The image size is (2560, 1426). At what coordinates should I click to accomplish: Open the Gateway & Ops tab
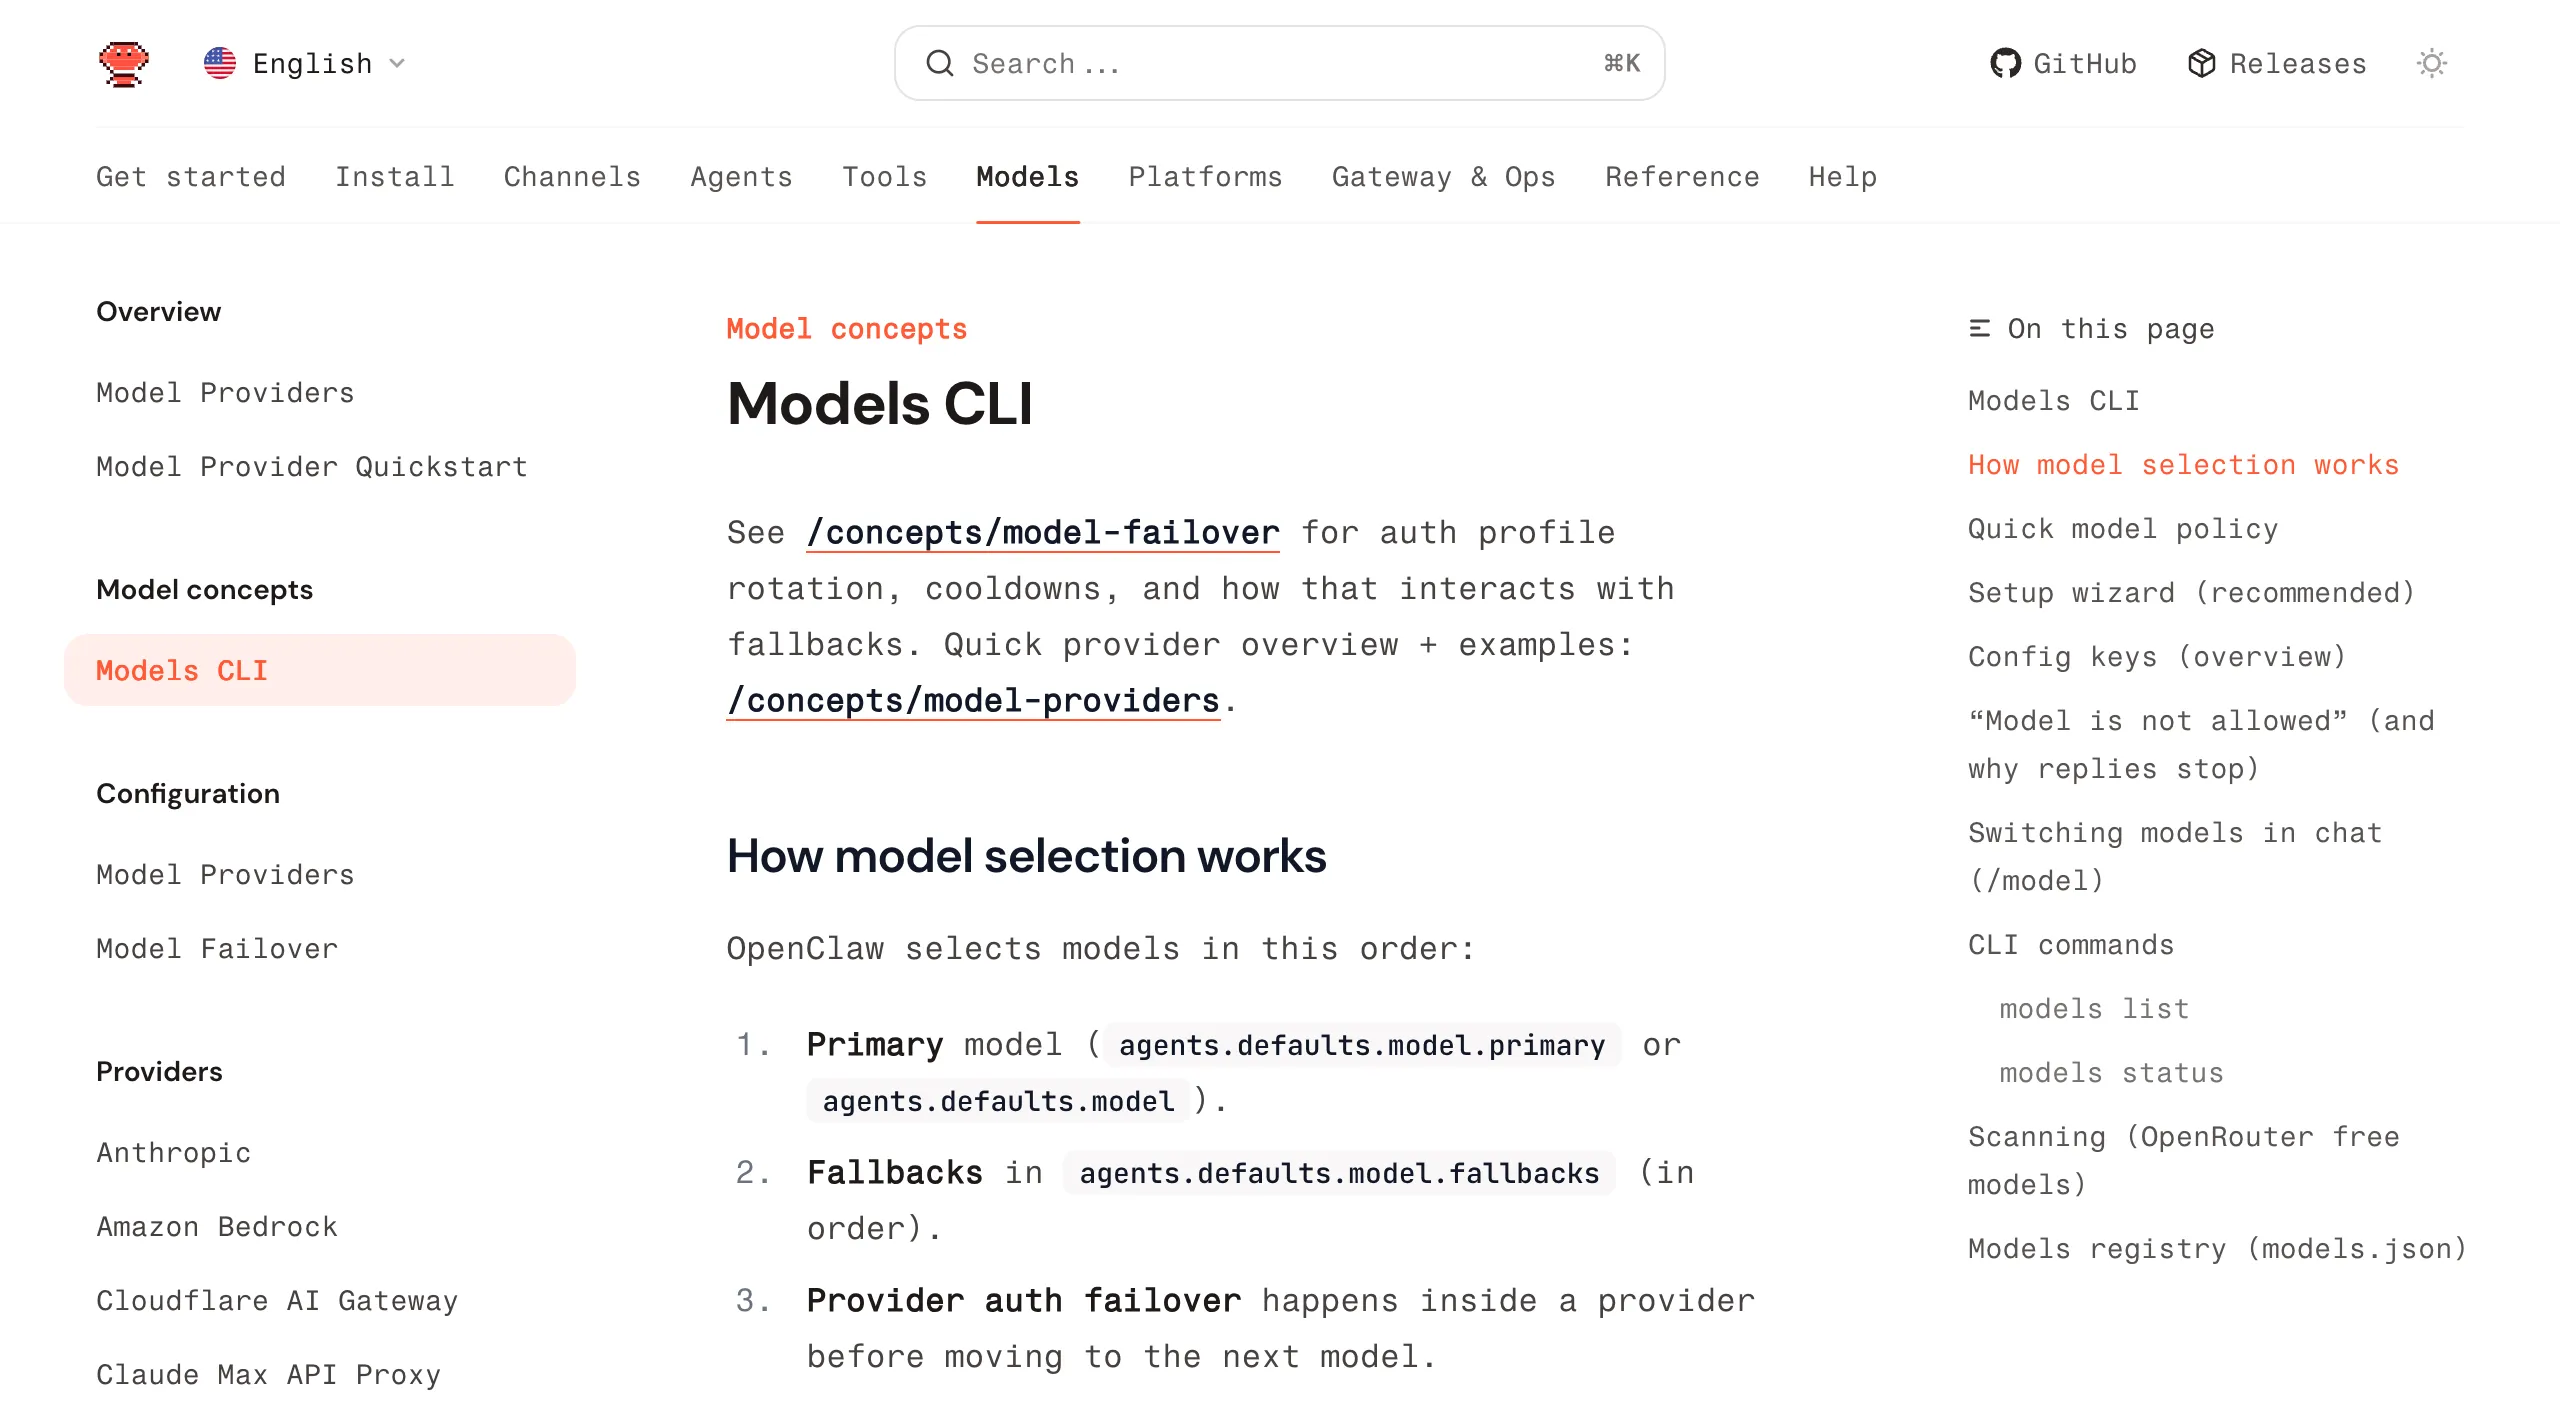(x=1443, y=177)
